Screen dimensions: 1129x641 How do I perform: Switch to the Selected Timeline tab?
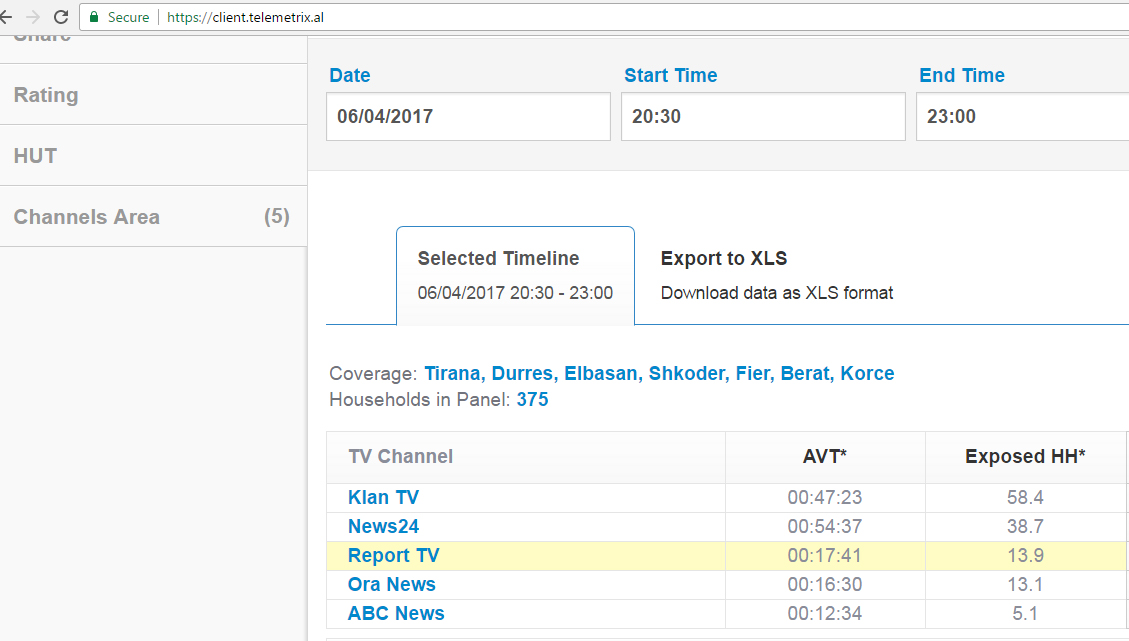coord(515,275)
